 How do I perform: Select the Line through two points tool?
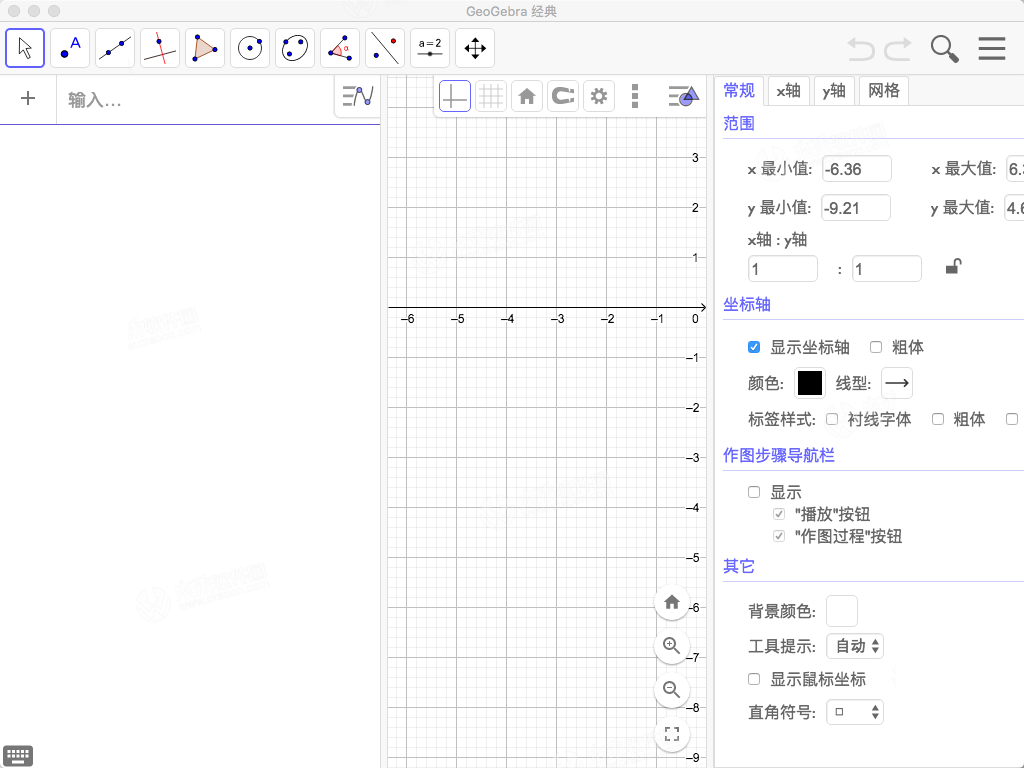(x=115, y=48)
